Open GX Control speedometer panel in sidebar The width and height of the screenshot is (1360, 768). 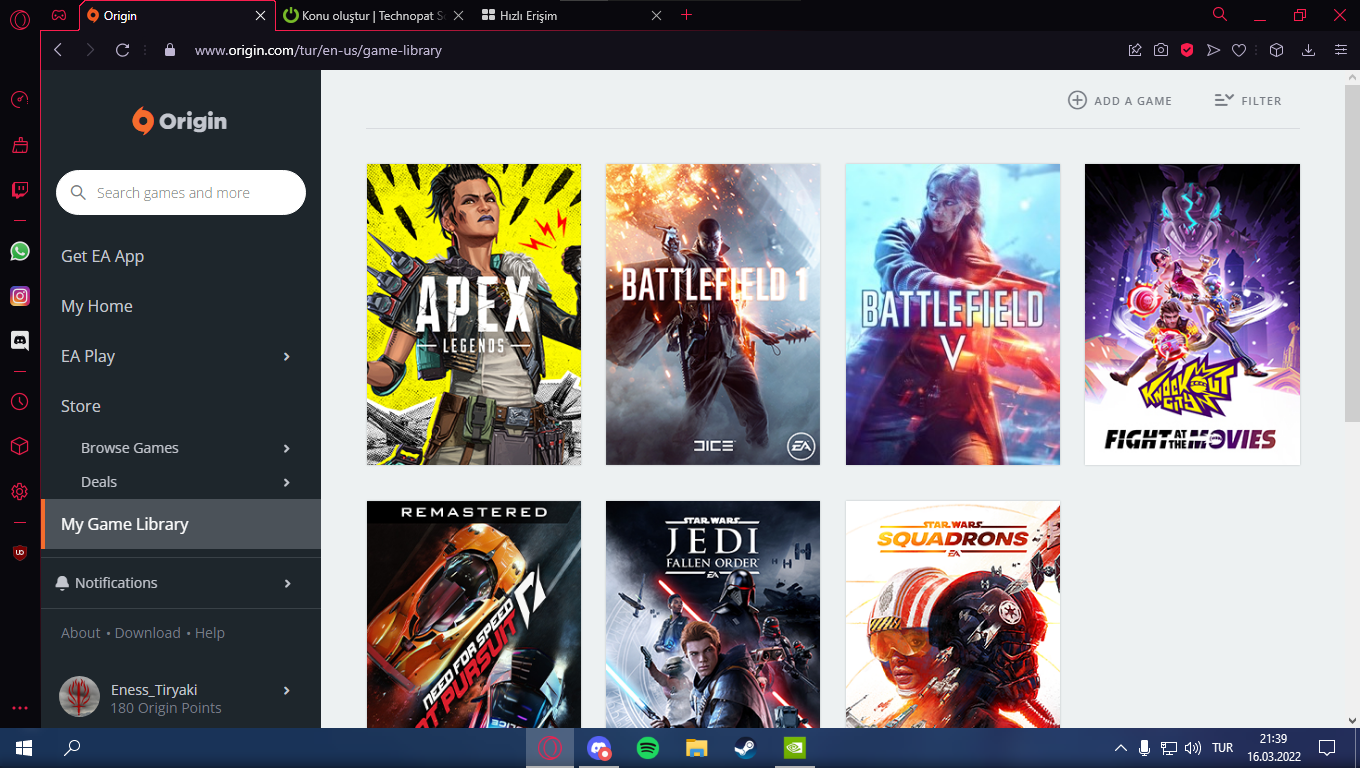coord(19,100)
